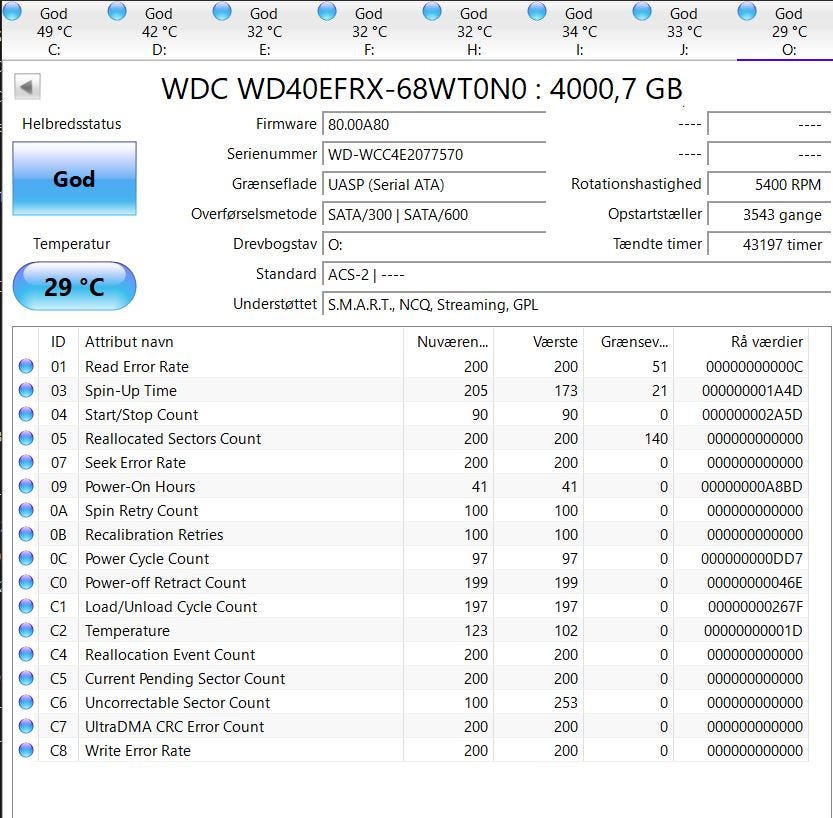This screenshot has height=818, width=833.
Task: Click the Rå værdier column header
Action: 741,342
